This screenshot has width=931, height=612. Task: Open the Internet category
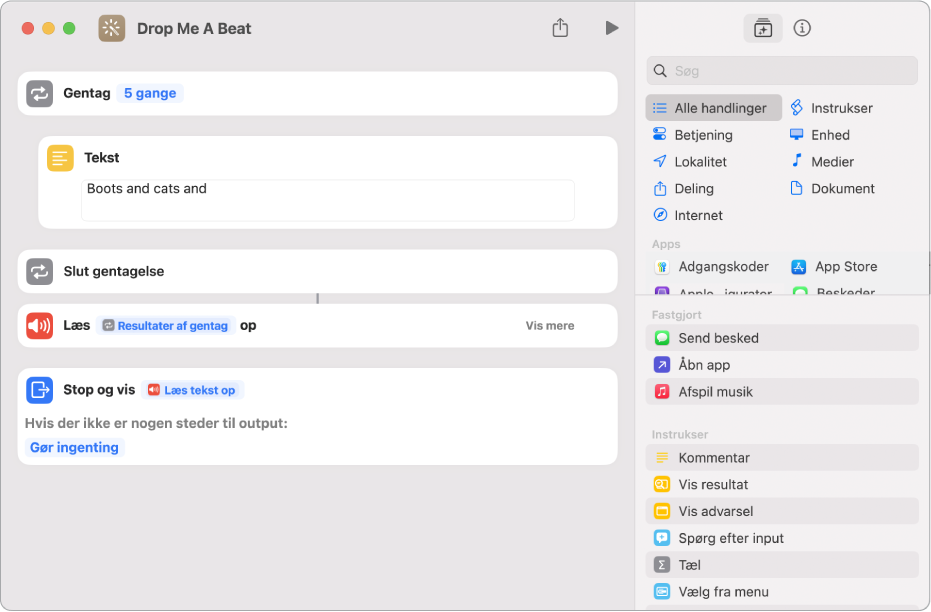pos(688,215)
